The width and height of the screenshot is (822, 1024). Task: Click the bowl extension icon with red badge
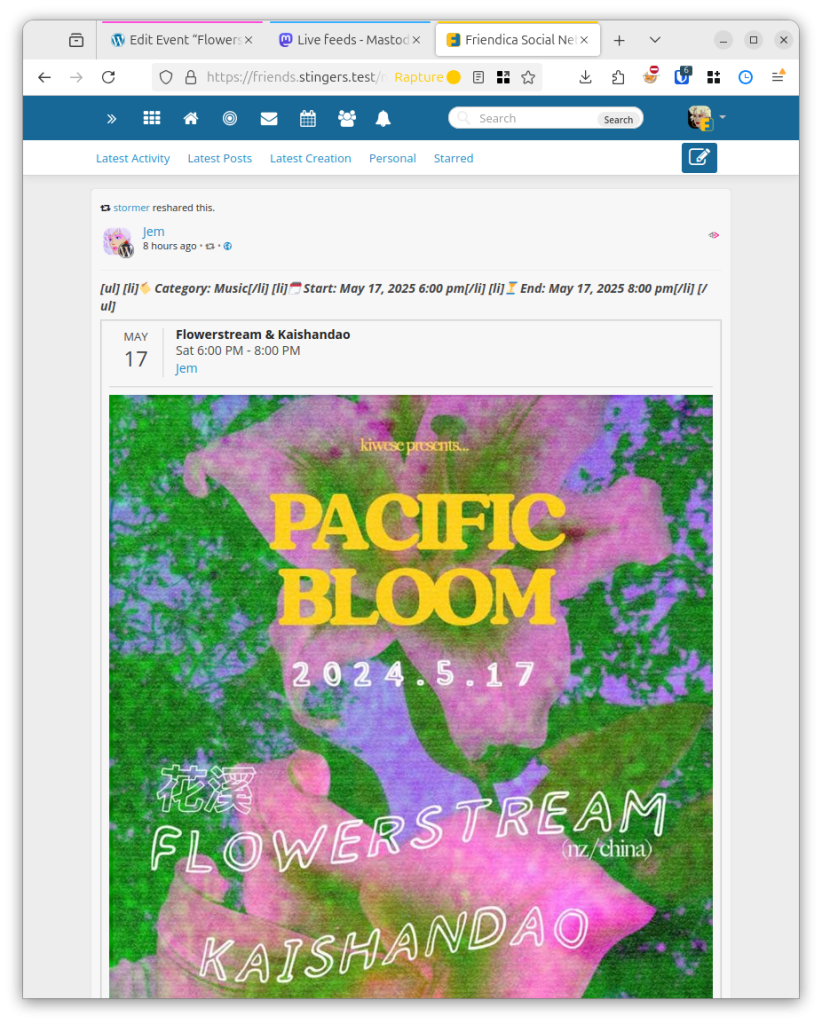[x=650, y=76]
